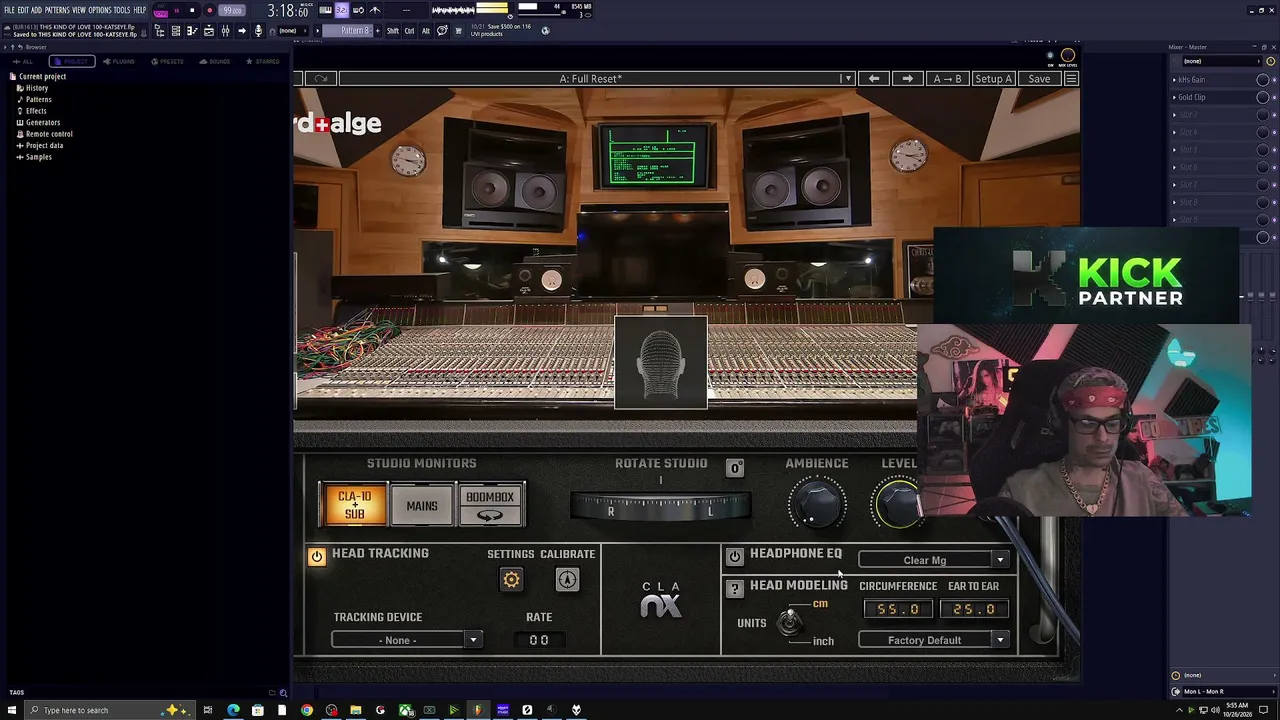This screenshot has height=720, width=1280.
Task: Click the Save preset button
Action: tap(1039, 79)
